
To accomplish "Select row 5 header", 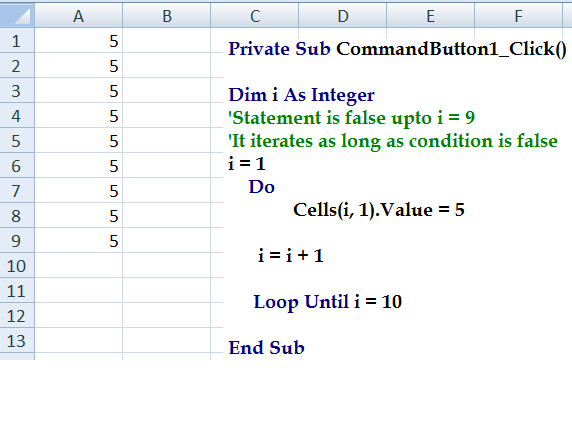I will point(17,140).
